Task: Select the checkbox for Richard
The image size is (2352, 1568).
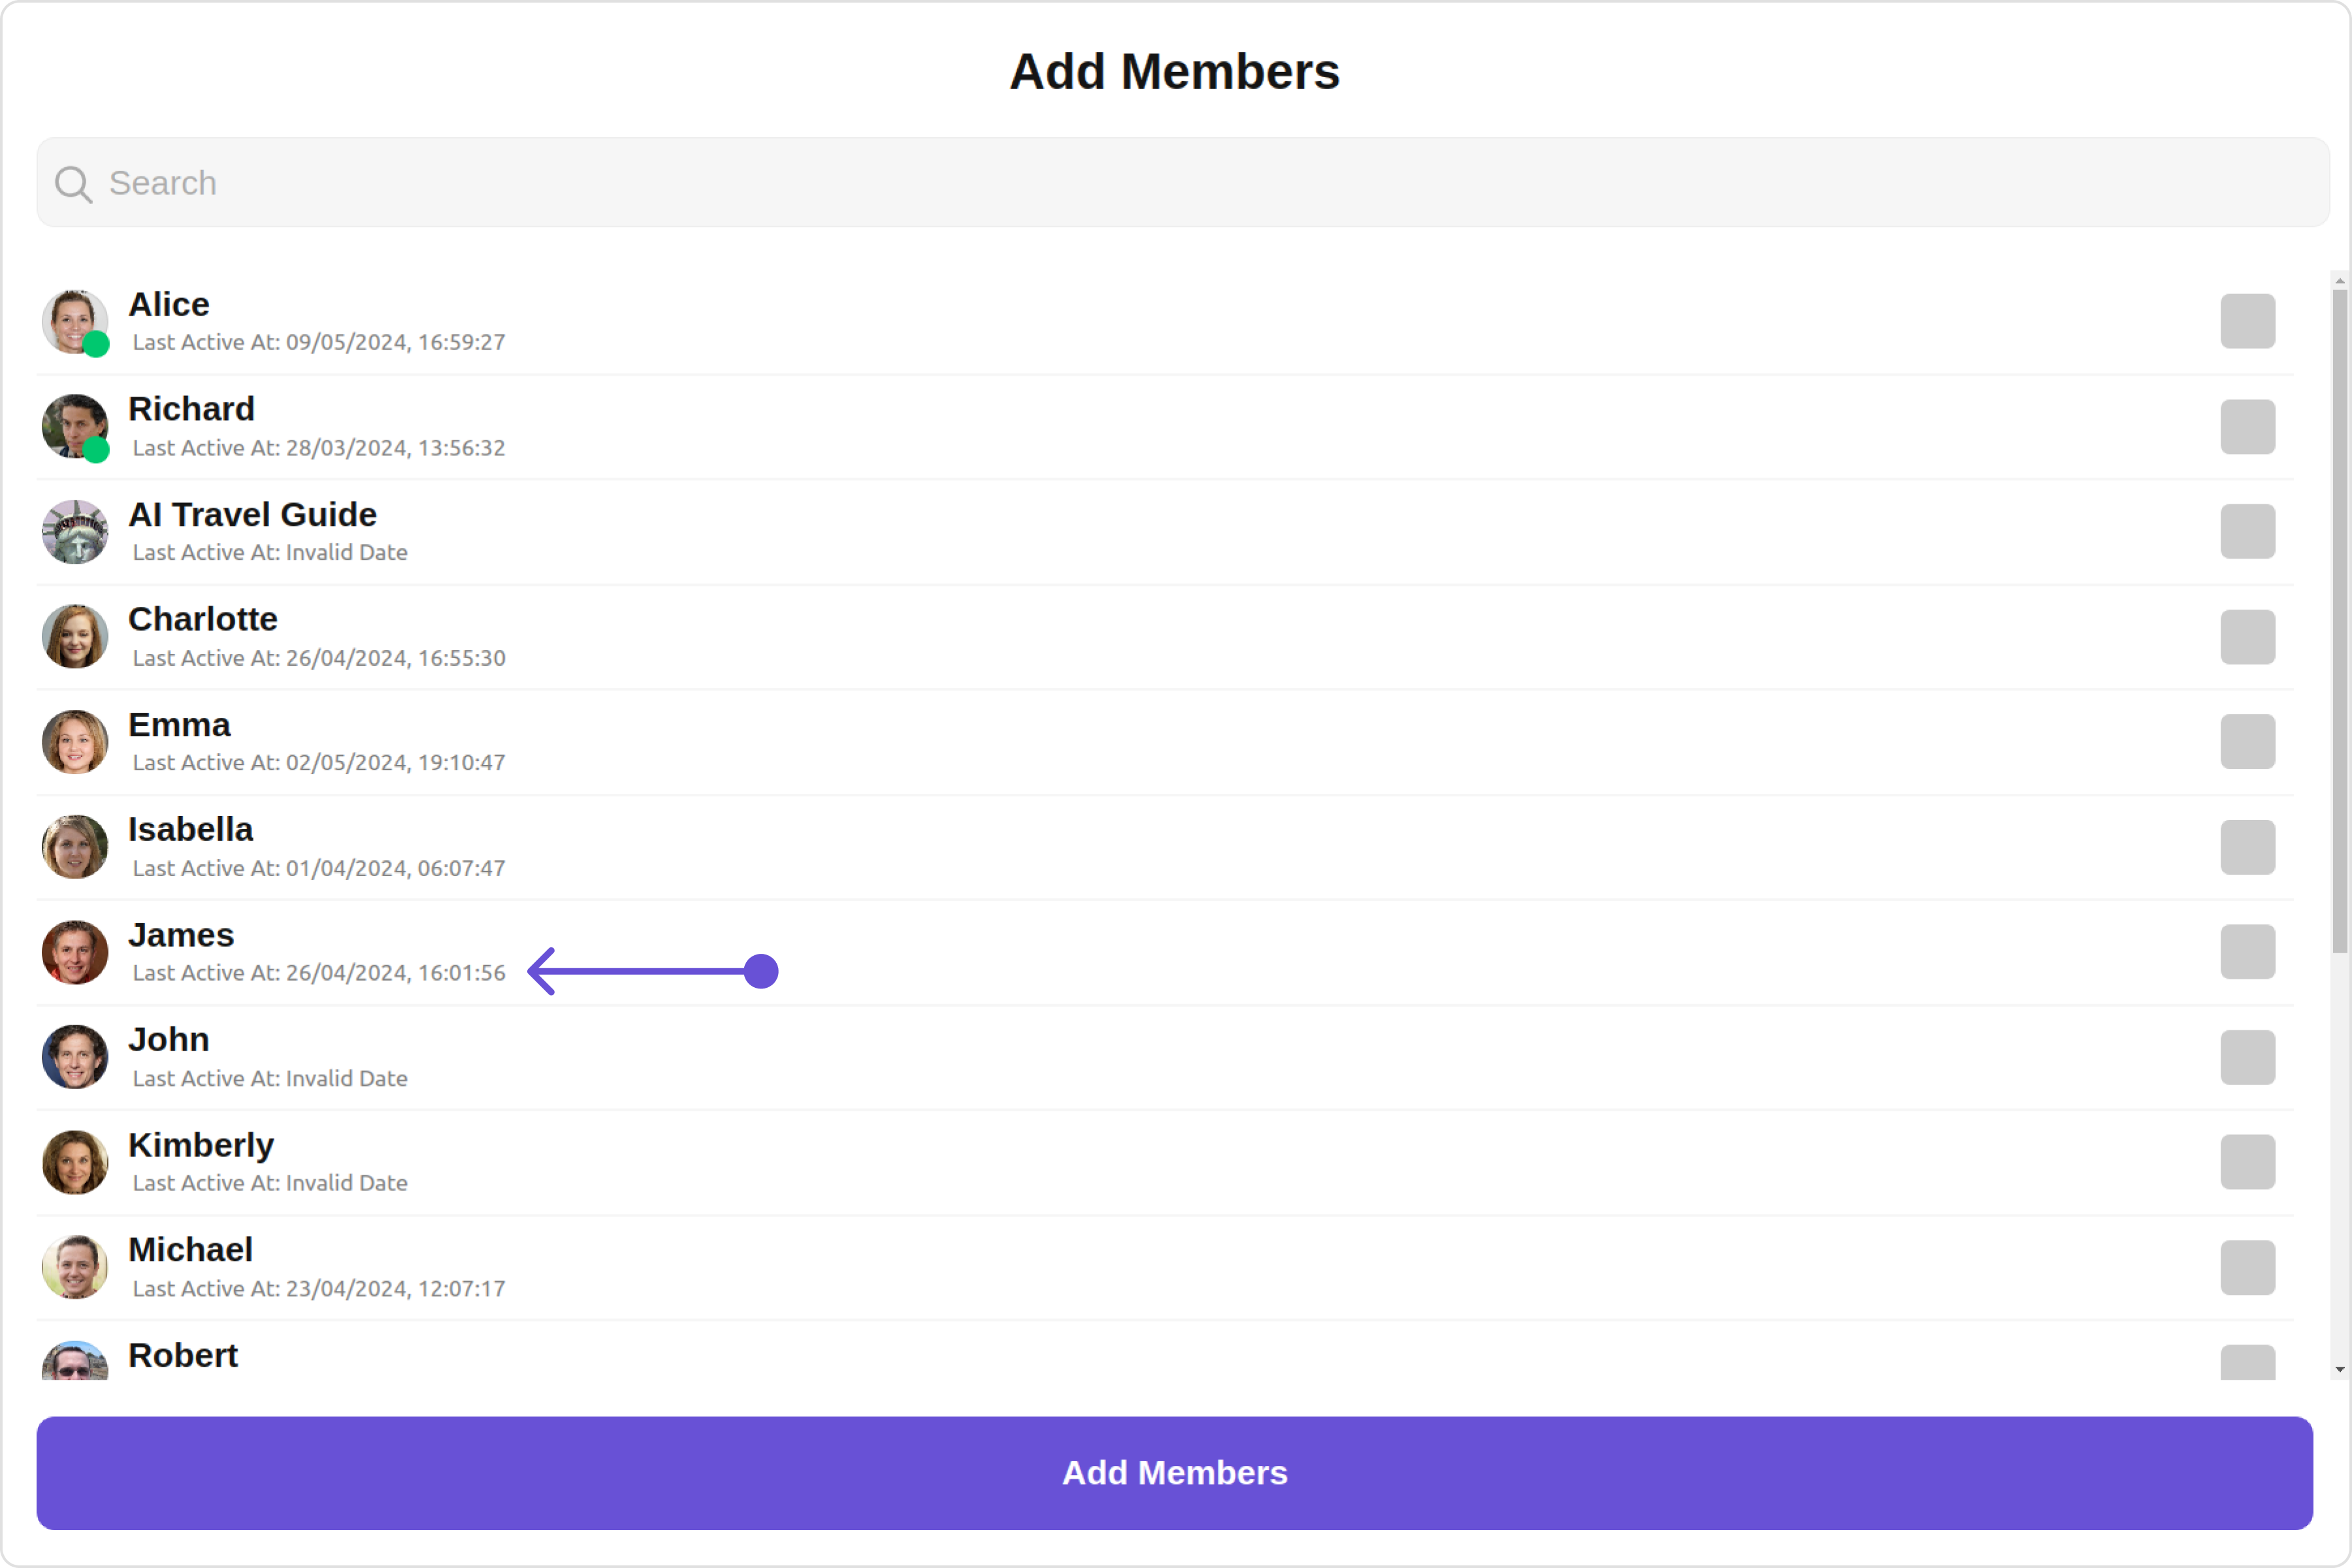Action: click(x=2247, y=427)
